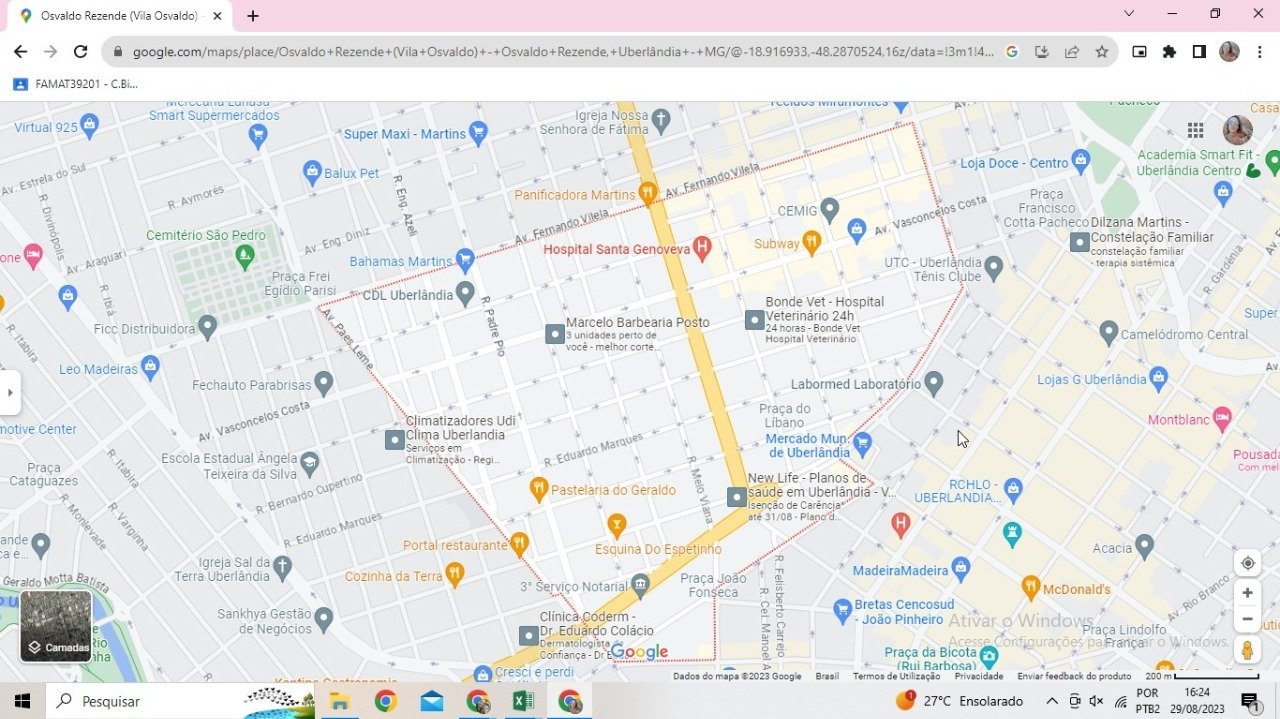Select the CEMIG location pin
The image size is (1280, 719).
tap(829, 210)
